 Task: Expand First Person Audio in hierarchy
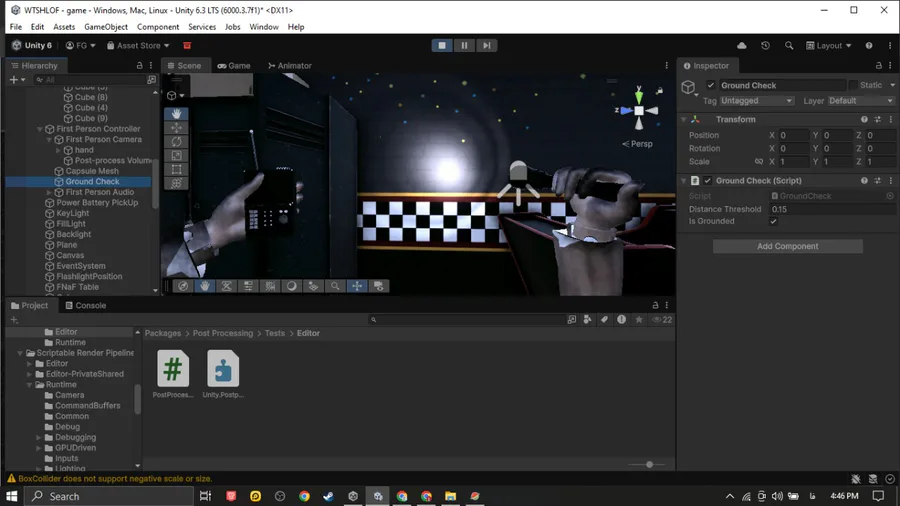tap(49, 192)
